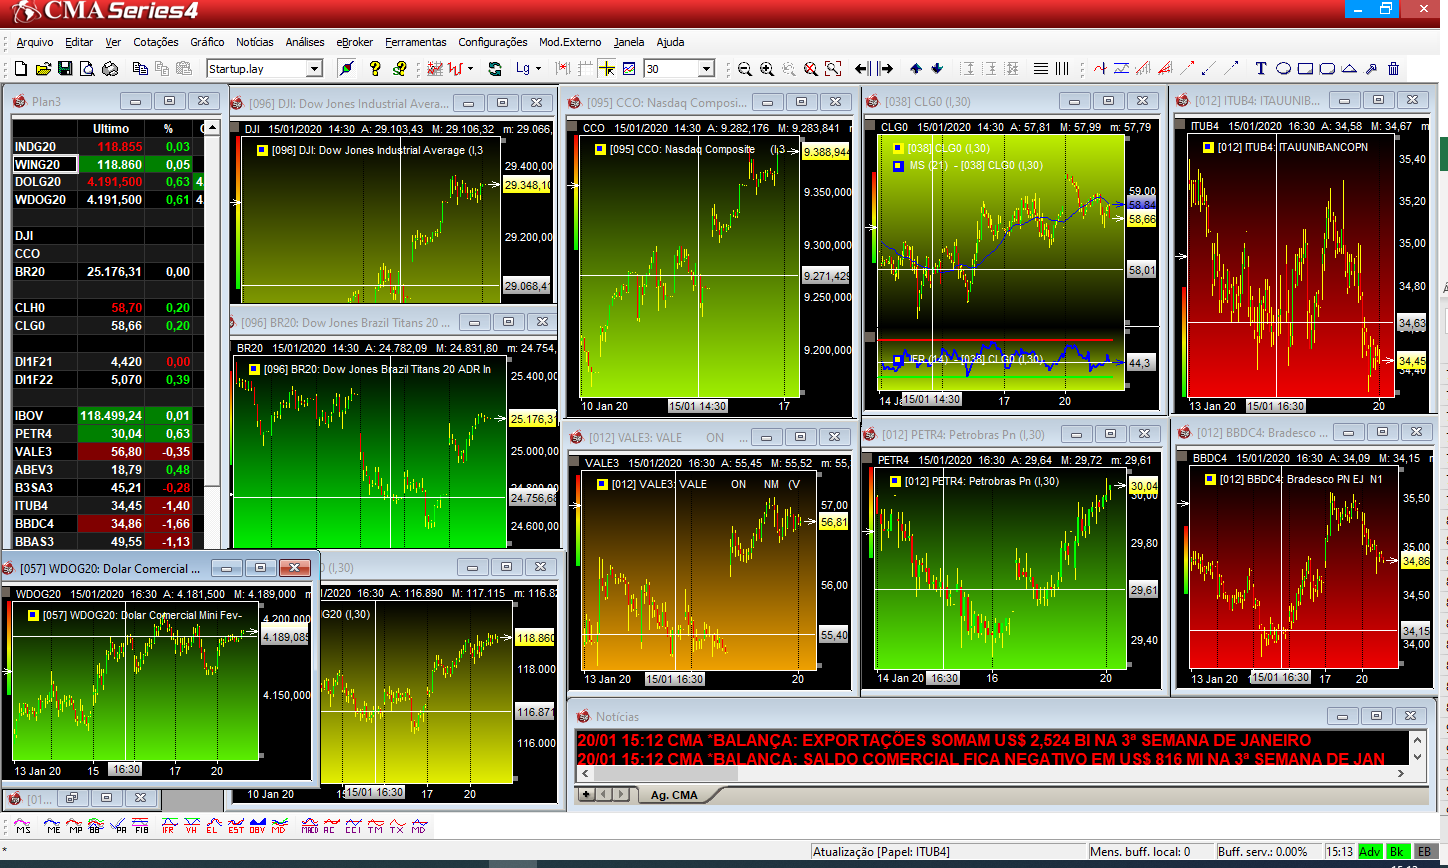
Task: Toggle yellow marker on PETR4 chart legend
Action: tap(894, 481)
